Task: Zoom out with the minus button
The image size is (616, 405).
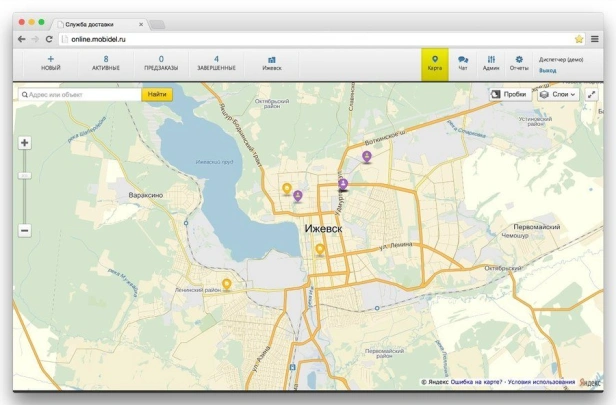Action: click(x=24, y=230)
